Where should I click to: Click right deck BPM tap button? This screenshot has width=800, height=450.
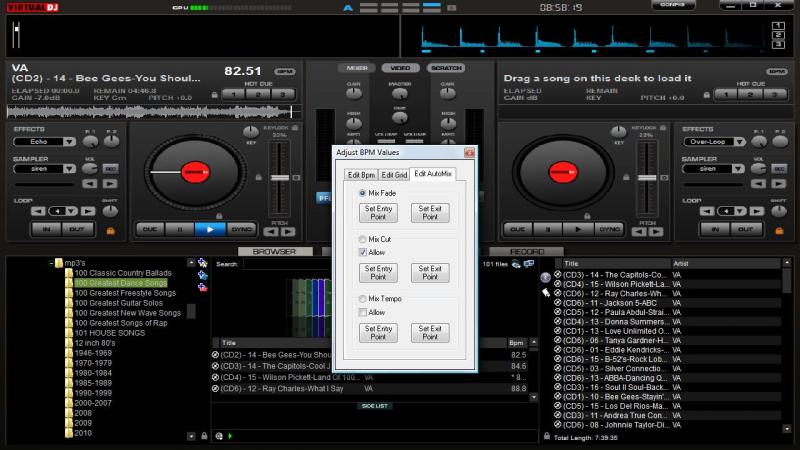(776, 71)
